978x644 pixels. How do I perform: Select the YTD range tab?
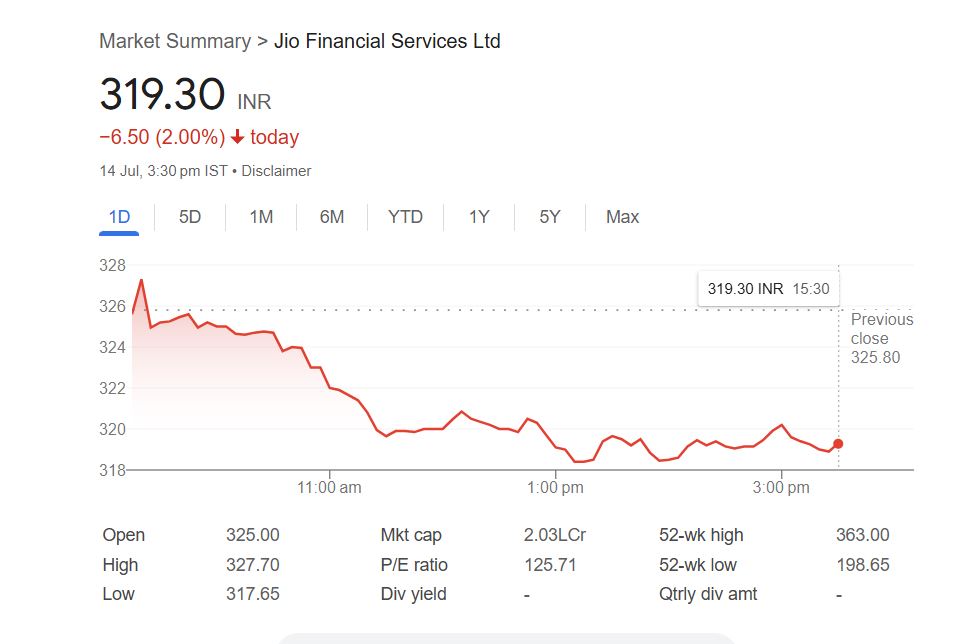click(405, 217)
